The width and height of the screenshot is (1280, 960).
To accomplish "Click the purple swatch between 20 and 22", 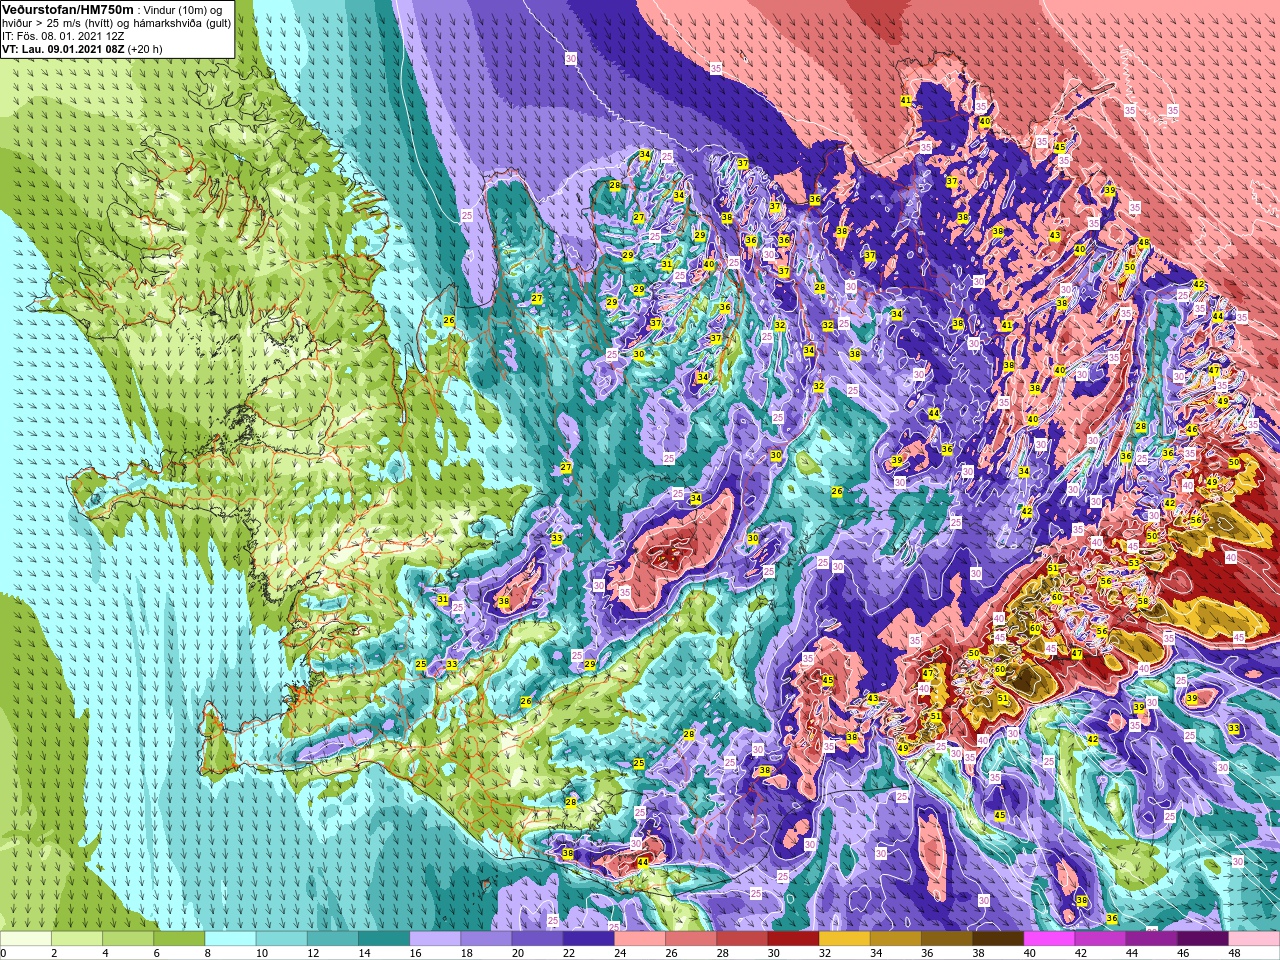I will coord(536,938).
